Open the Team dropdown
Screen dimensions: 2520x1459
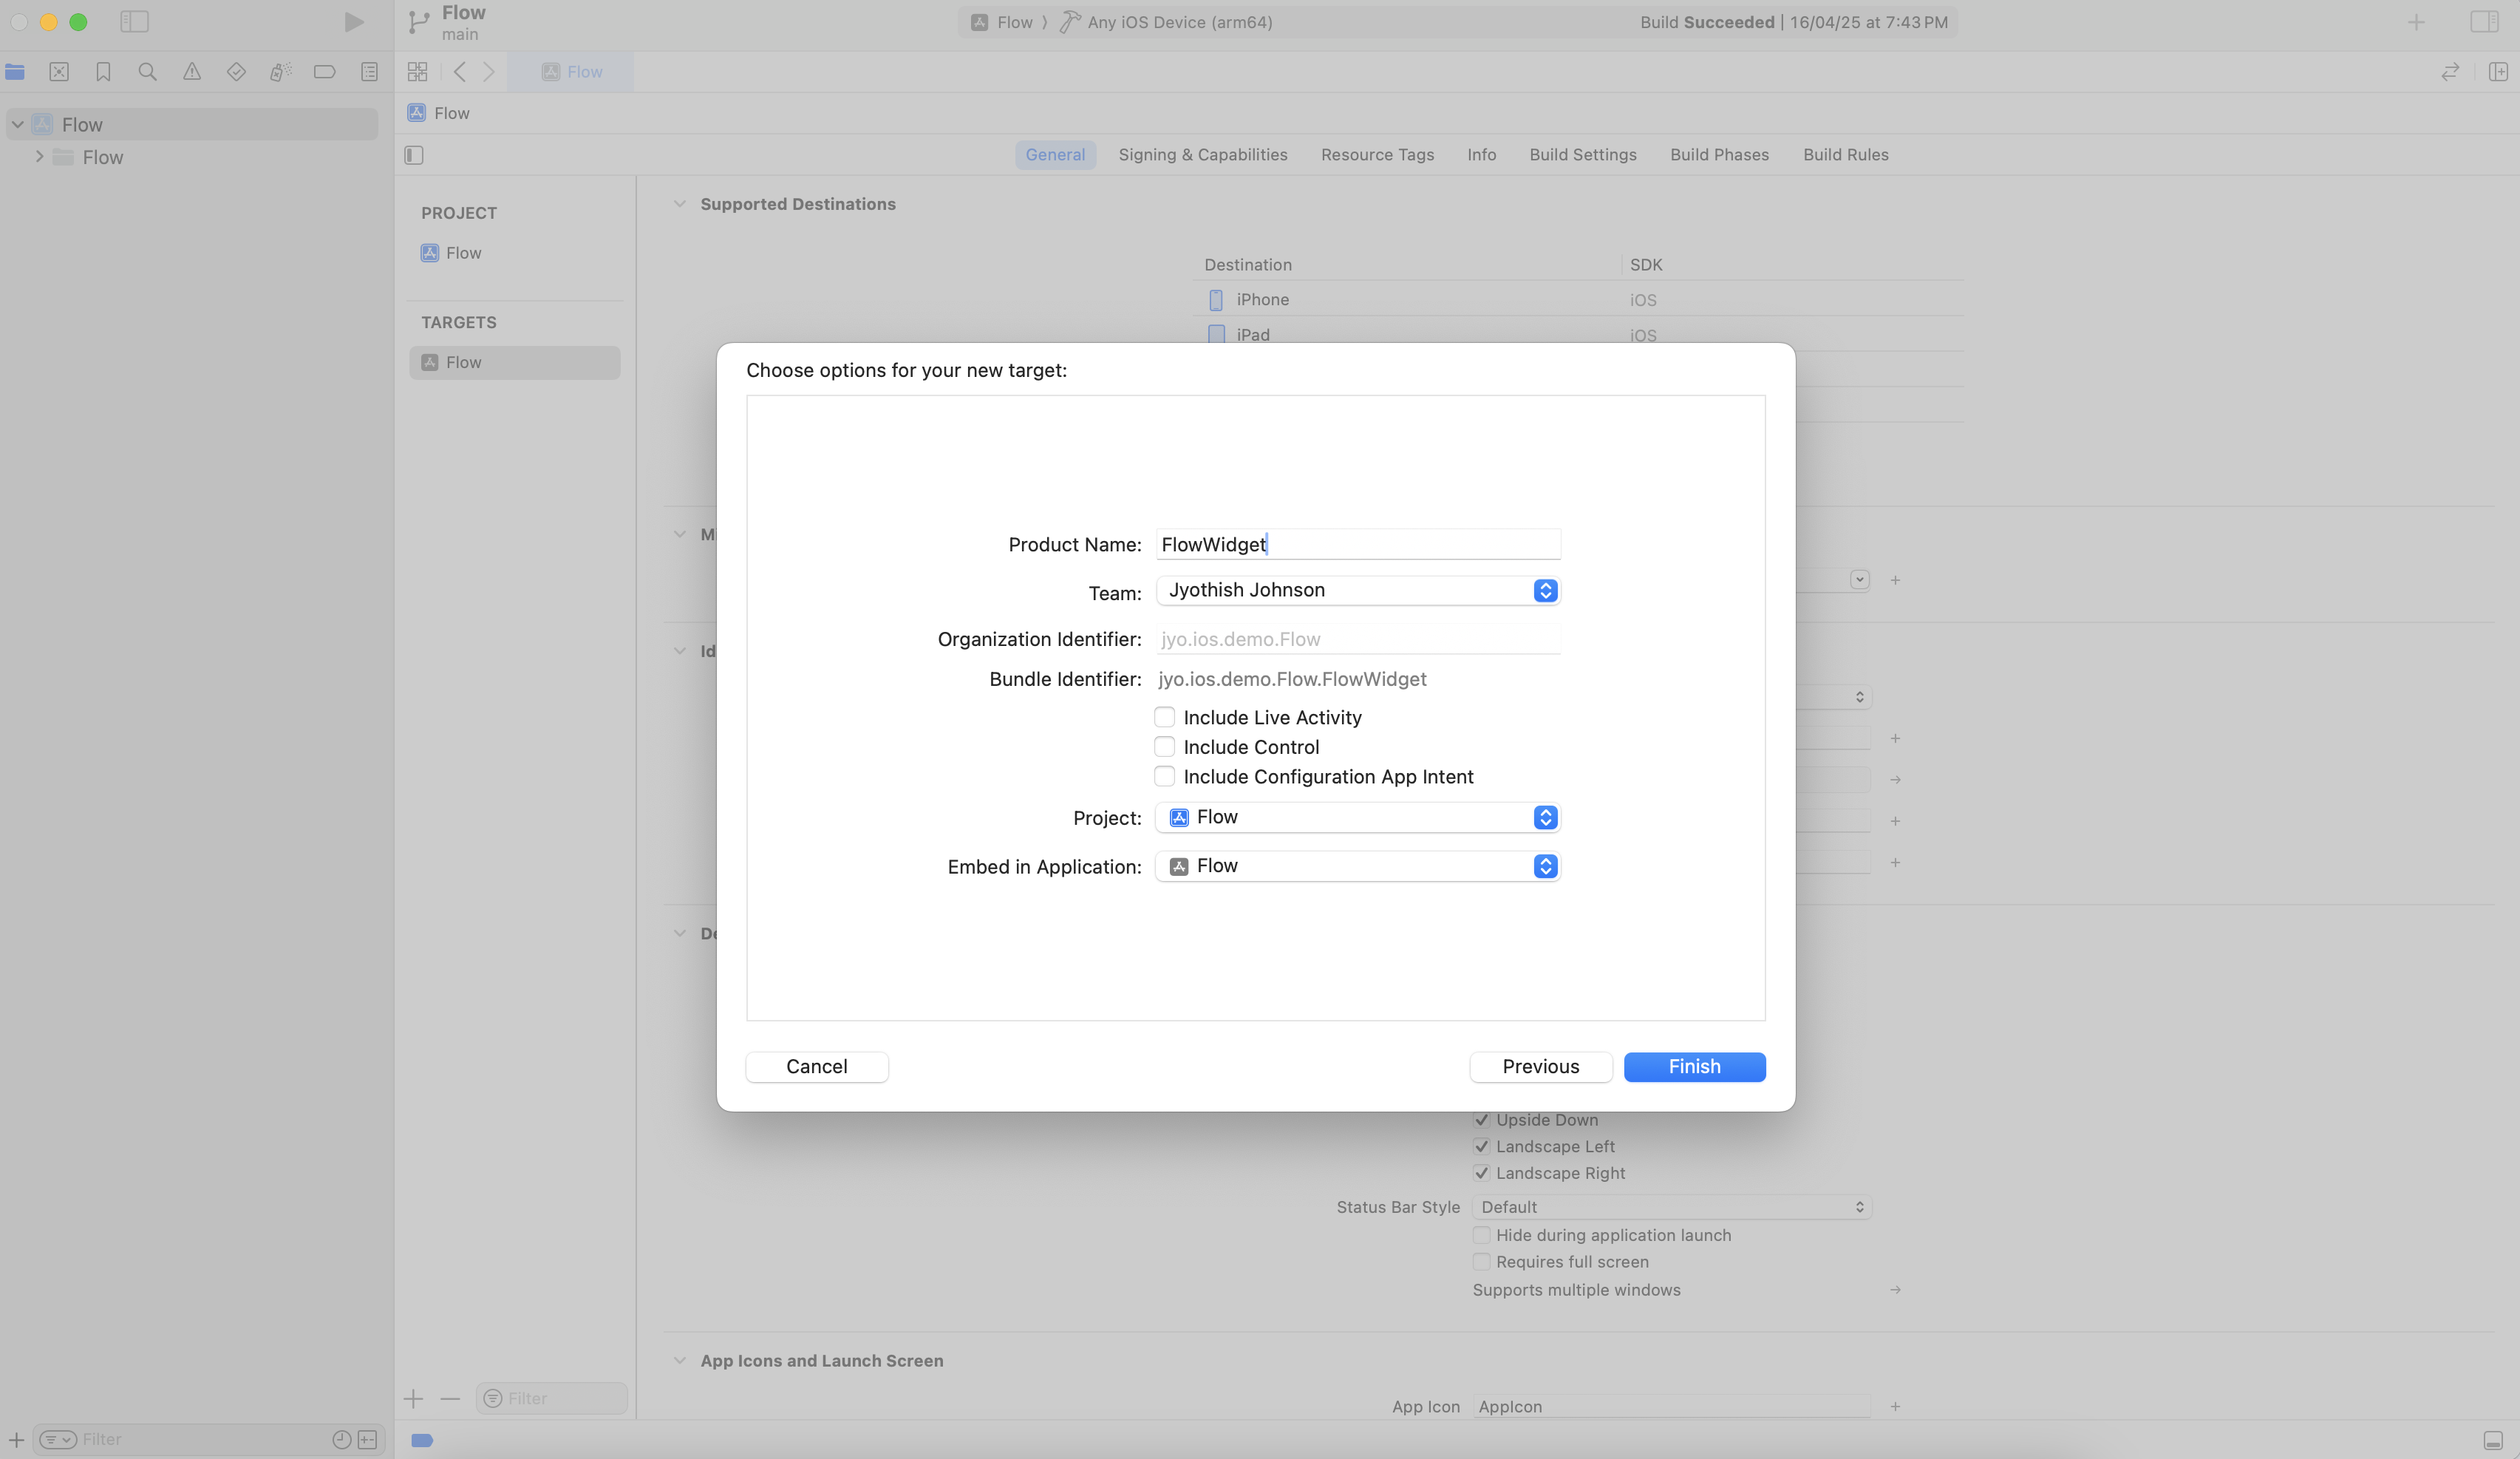1358,591
